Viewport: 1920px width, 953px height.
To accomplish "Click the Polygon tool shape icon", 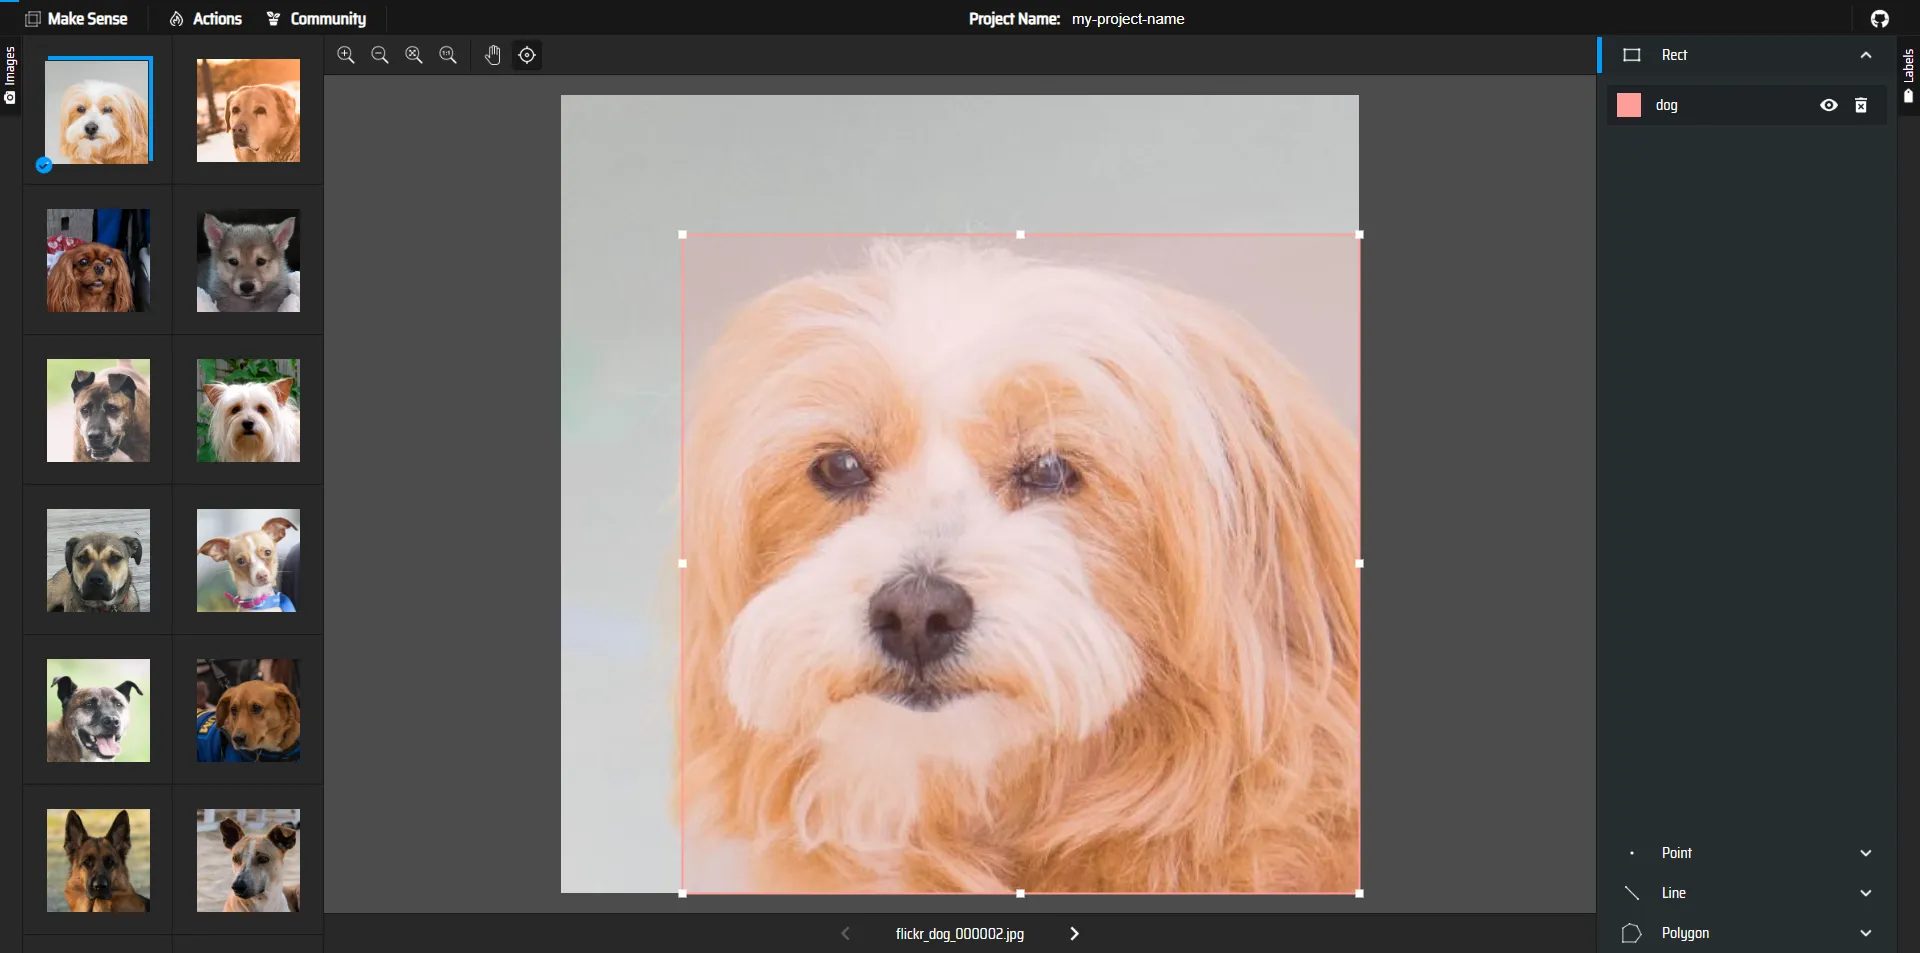I will pyautogui.click(x=1632, y=933).
